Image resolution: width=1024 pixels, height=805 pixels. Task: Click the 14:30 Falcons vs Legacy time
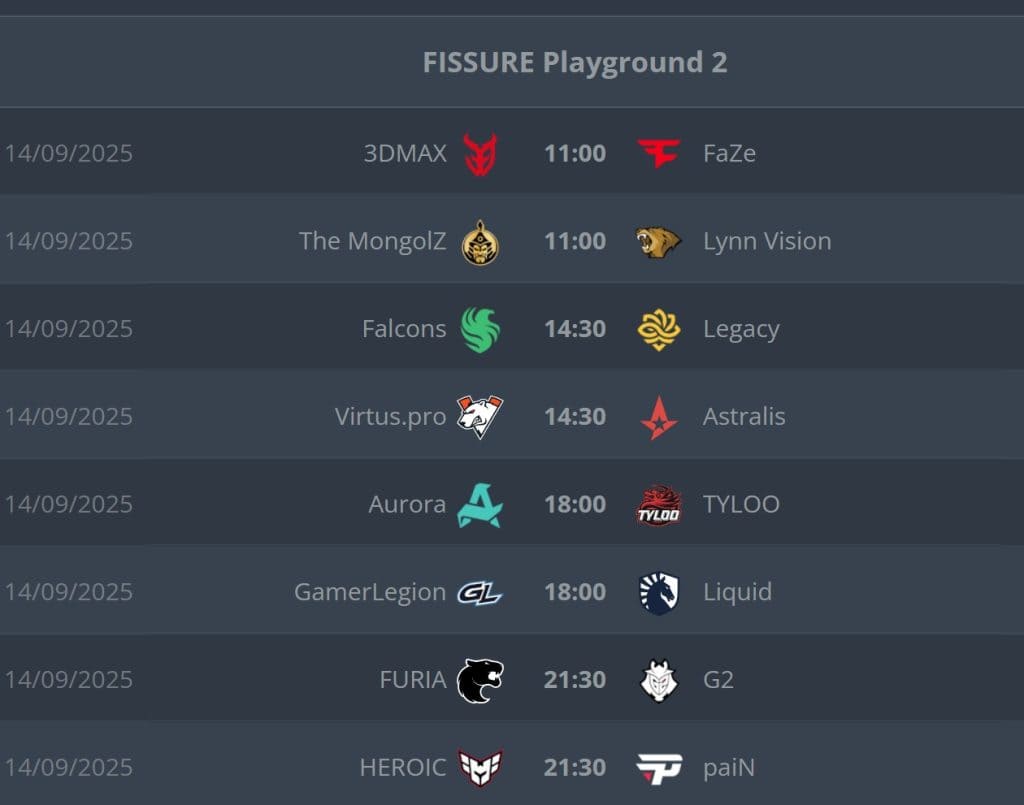click(575, 329)
